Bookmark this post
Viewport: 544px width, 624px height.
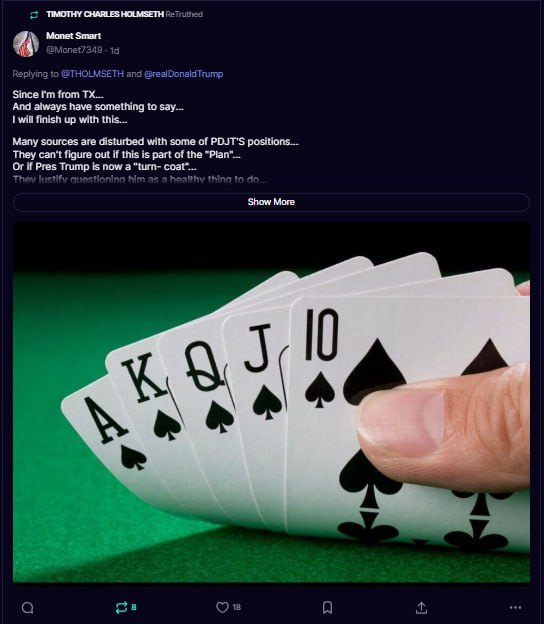click(327, 607)
